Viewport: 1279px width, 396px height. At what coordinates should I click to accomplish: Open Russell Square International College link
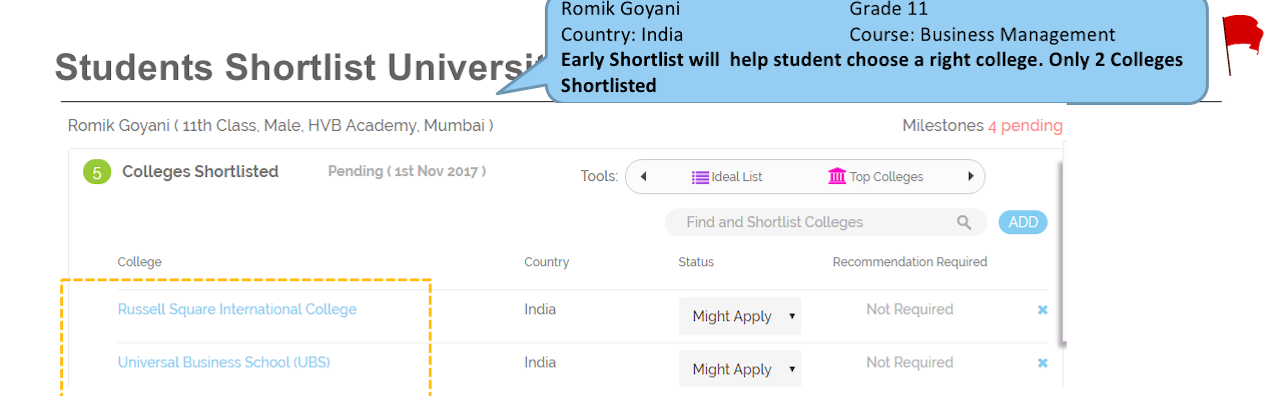click(x=237, y=309)
